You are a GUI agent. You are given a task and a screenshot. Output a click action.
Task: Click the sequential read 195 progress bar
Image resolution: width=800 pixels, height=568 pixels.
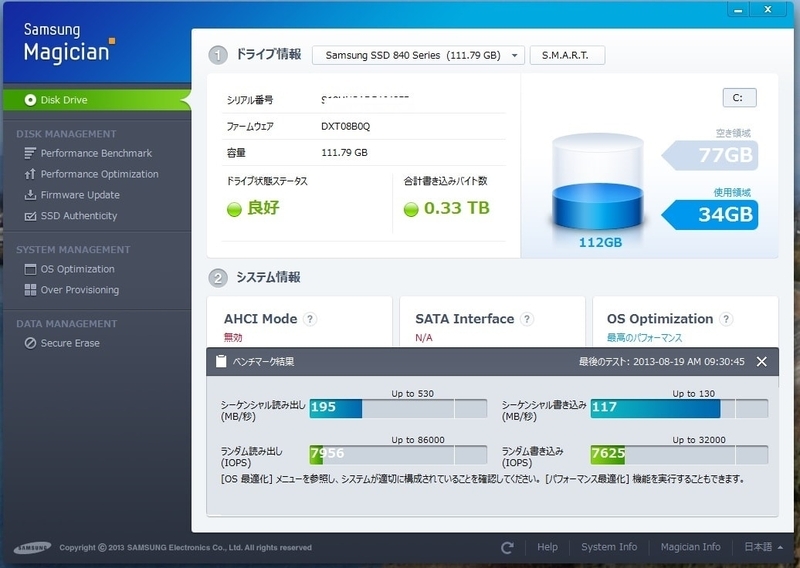(398, 408)
